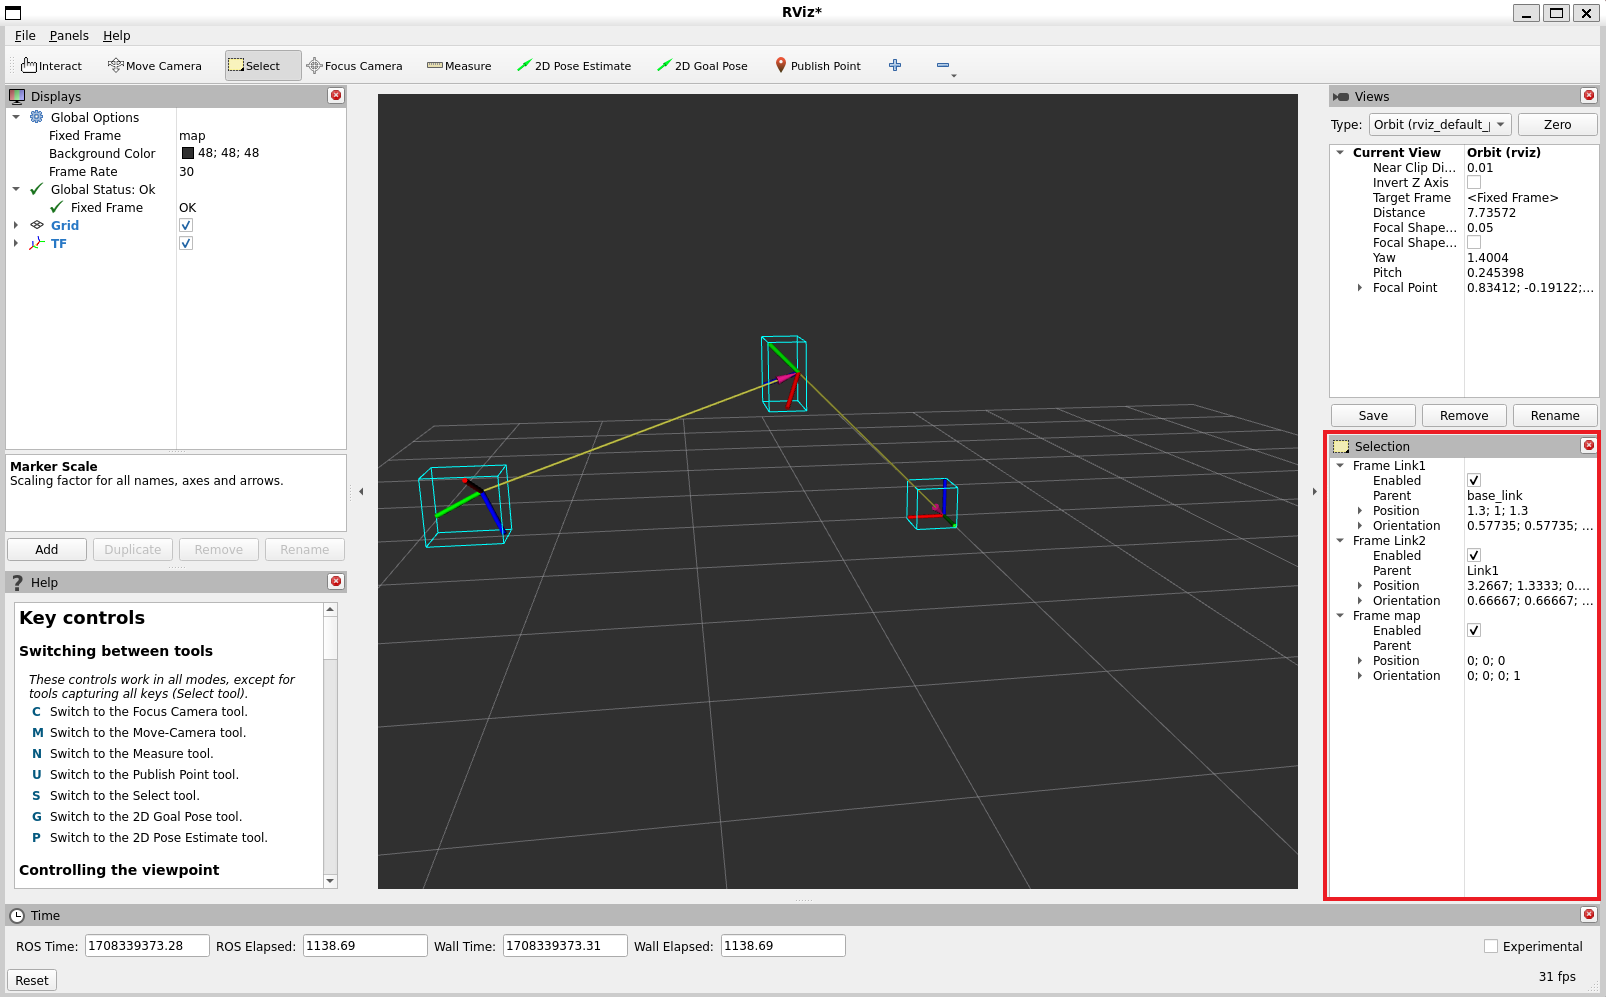This screenshot has height=997, width=1606.
Task: Toggle the Grid display checkbox
Action: [186, 226]
